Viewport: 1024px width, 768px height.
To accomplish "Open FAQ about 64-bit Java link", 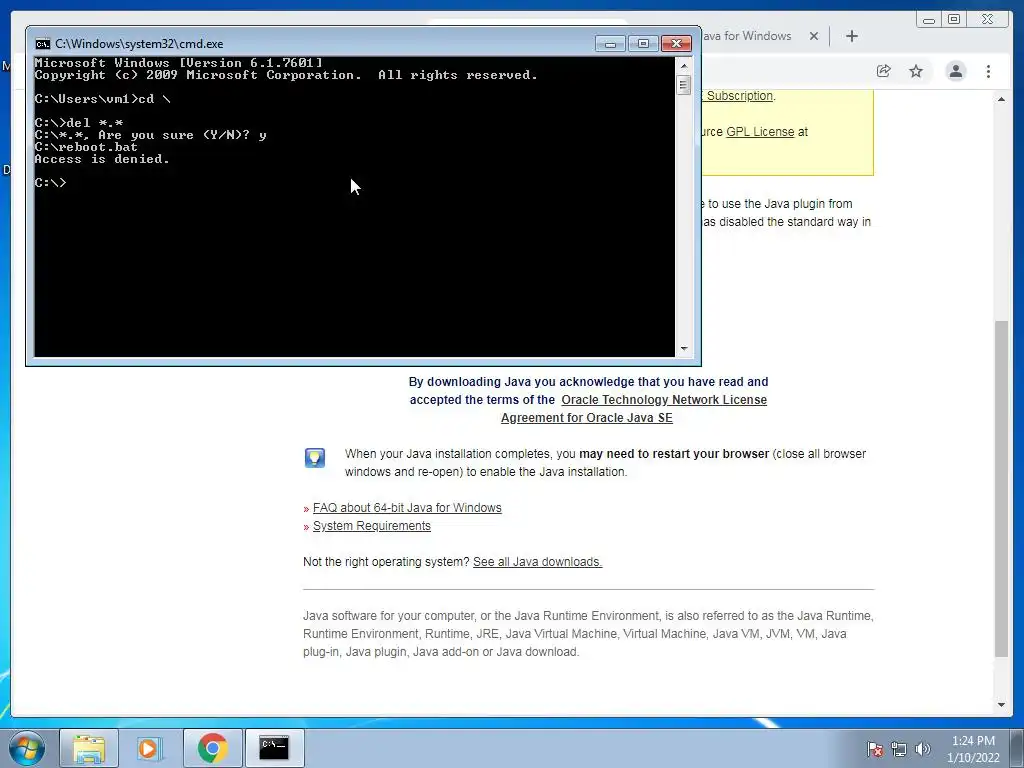I will (x=407, y=507).
